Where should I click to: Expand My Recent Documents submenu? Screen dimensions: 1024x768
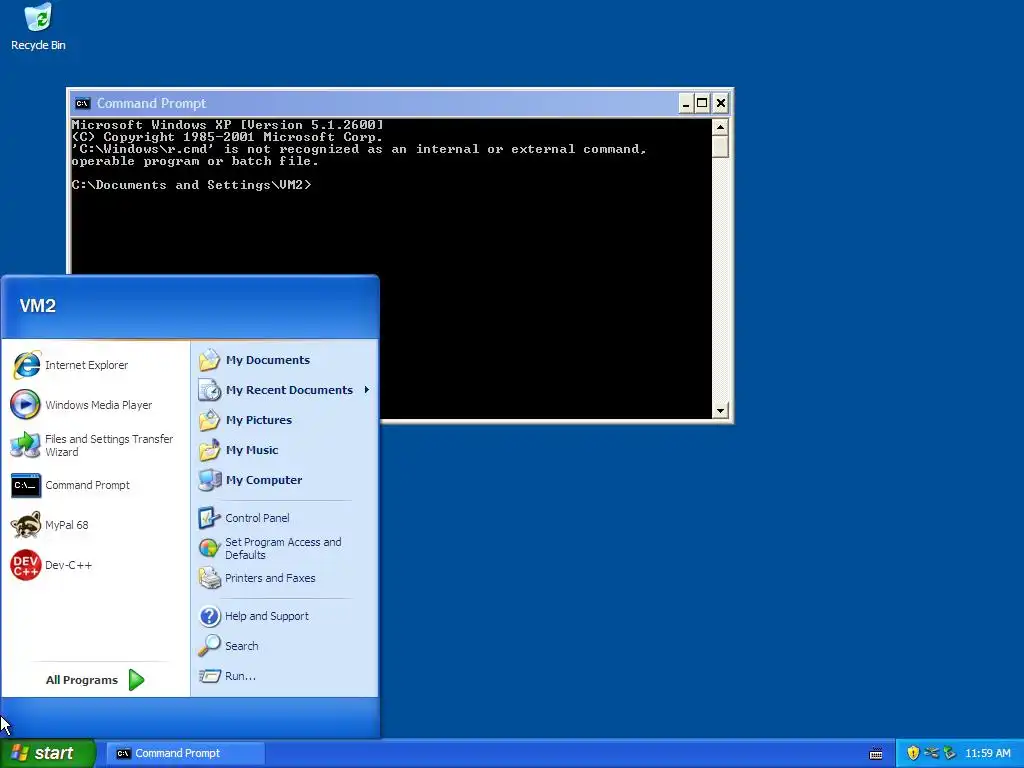point(285,390)
